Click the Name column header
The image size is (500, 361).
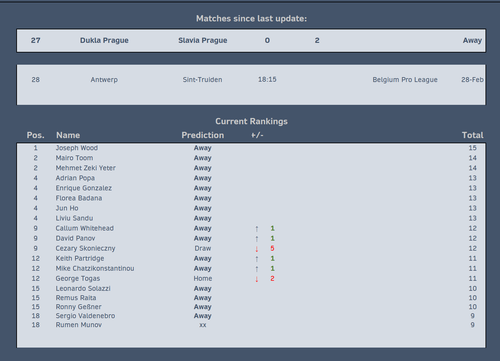[68, 135]
